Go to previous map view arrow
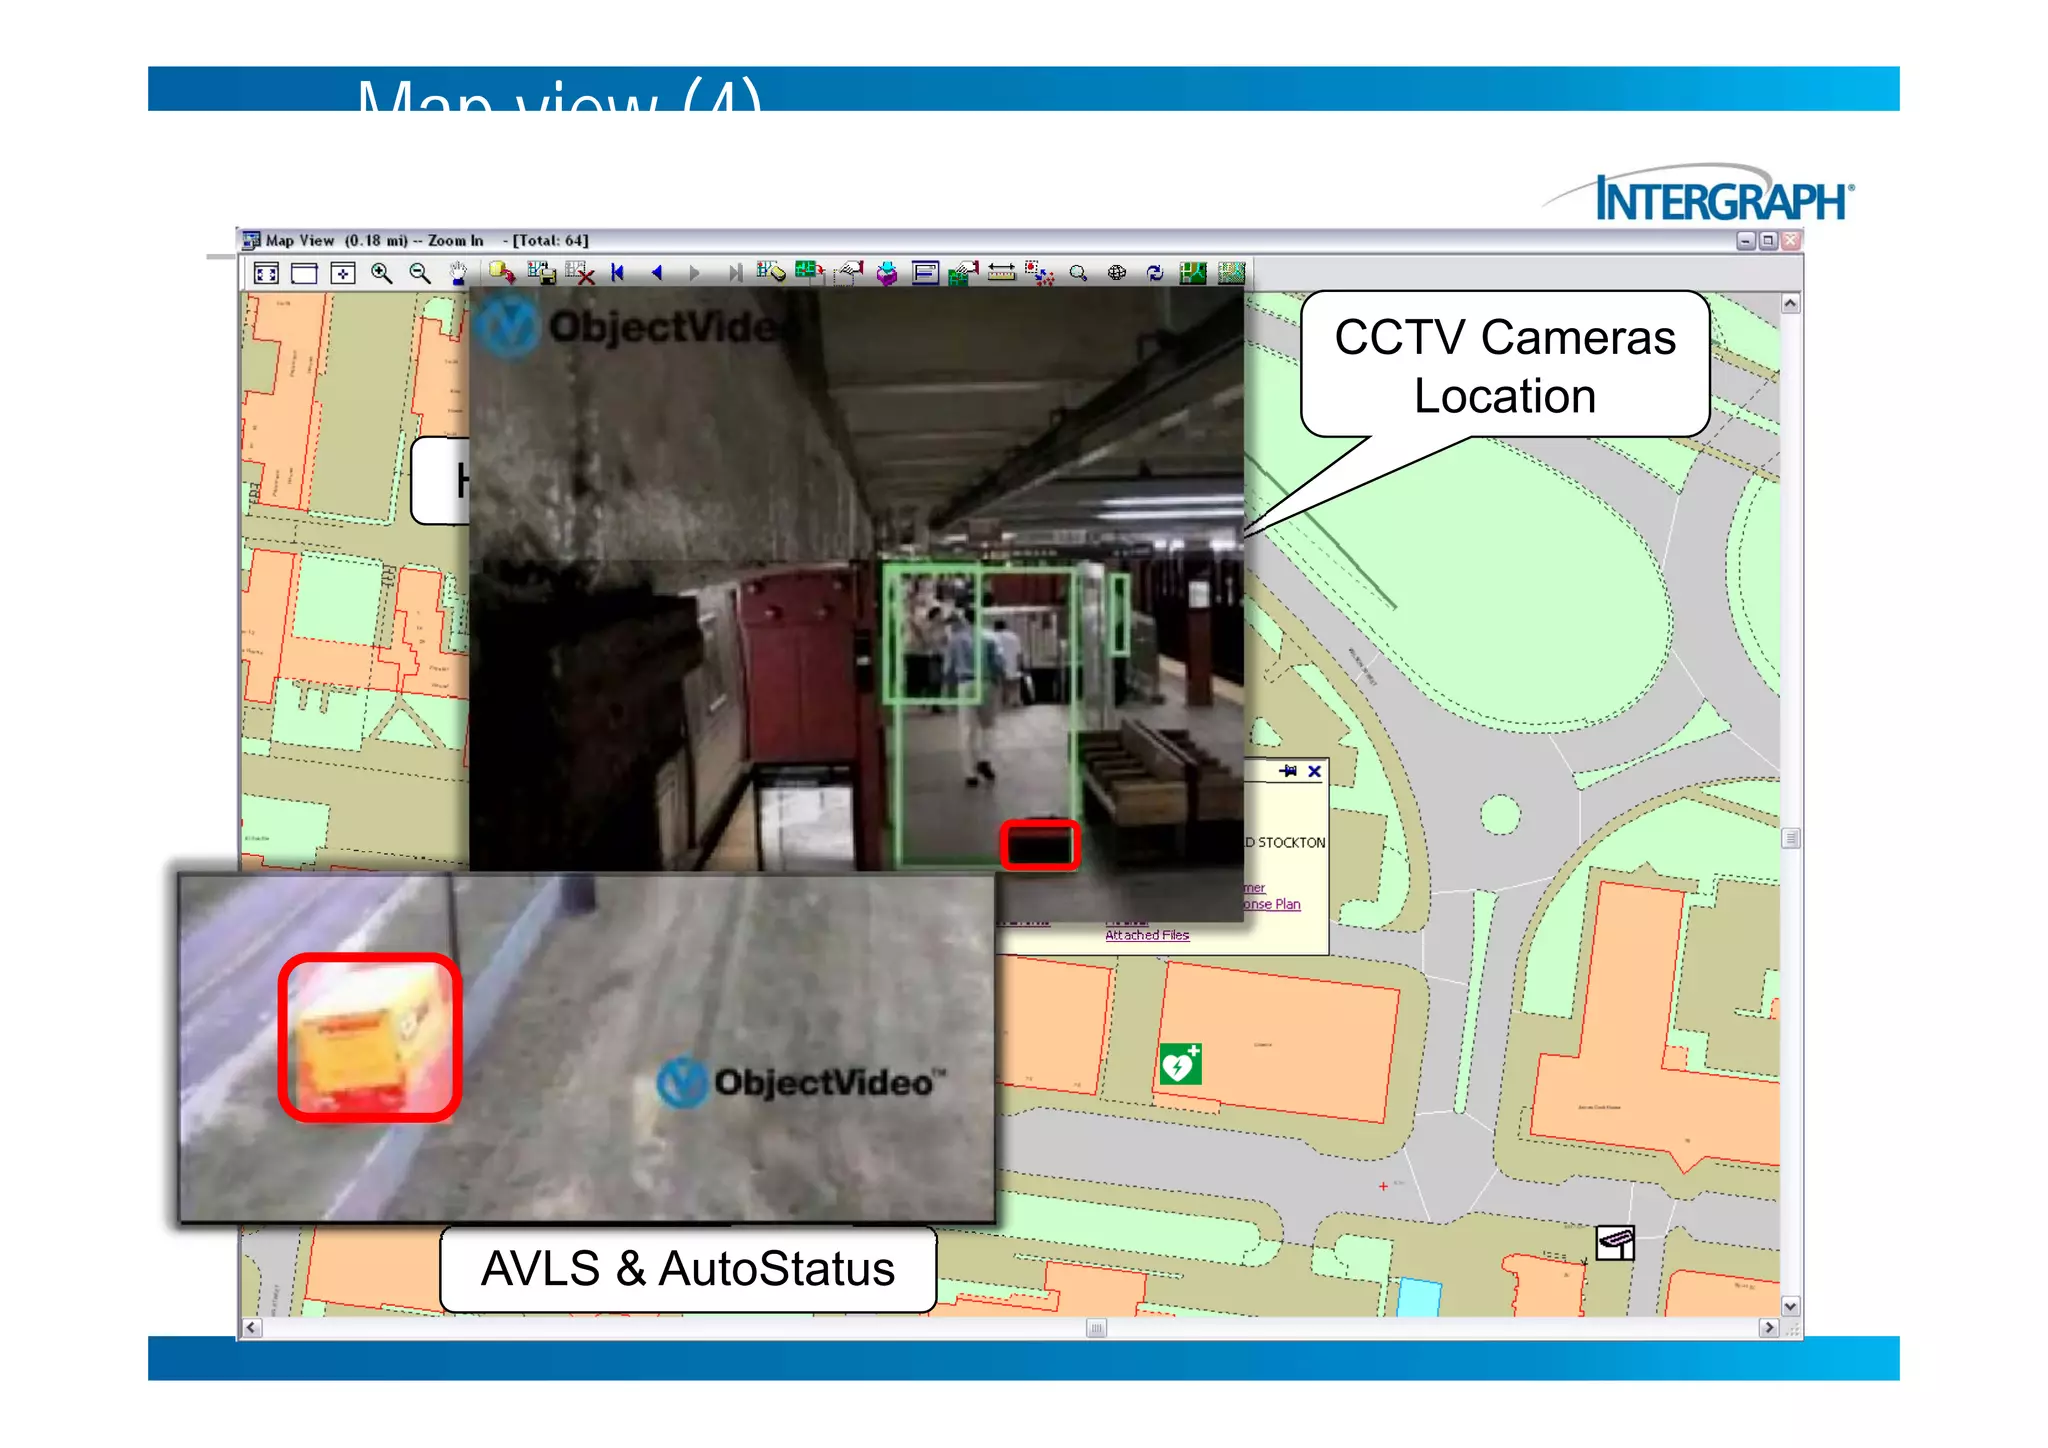2048x1448 pixels. (657, 272)
